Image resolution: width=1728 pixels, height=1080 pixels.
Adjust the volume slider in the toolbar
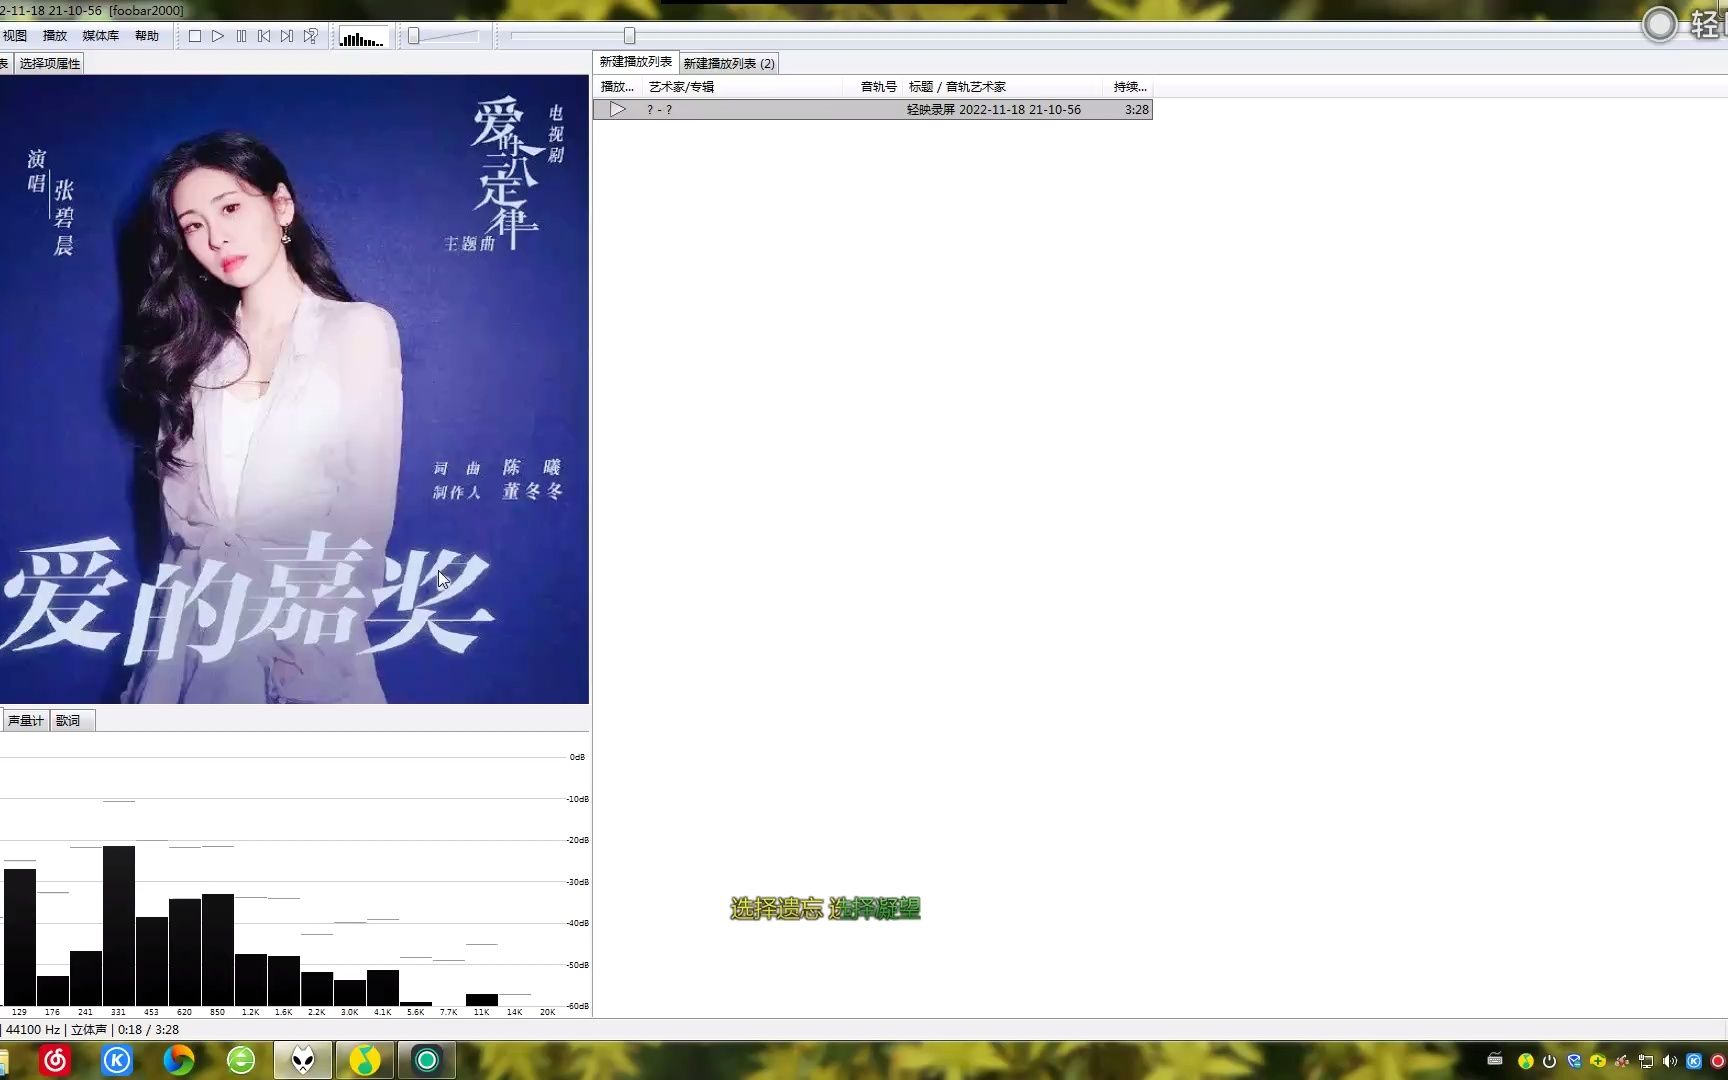(444, 36)
